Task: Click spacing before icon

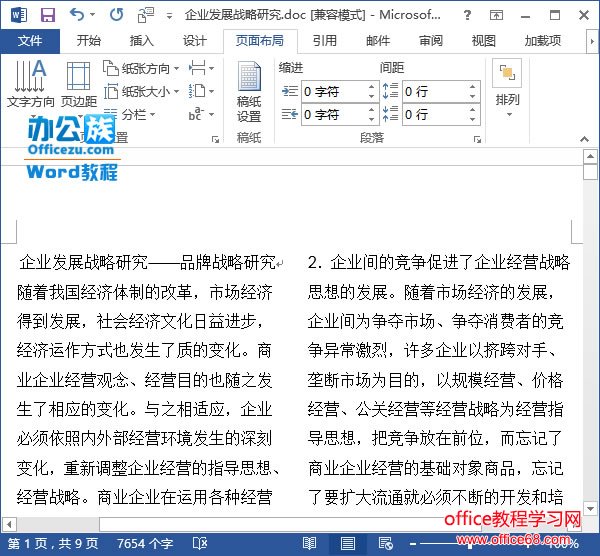Action: pyautogui.click(x=391, y=91)
